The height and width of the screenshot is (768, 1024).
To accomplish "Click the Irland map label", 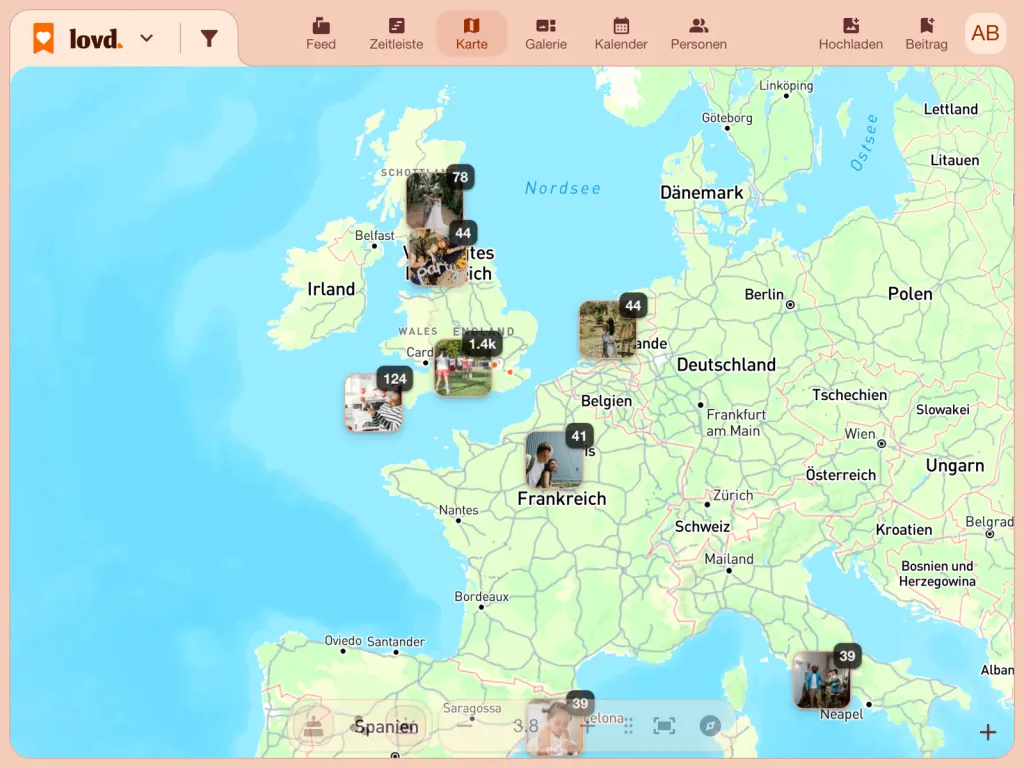I will click(x=331, y=289).
